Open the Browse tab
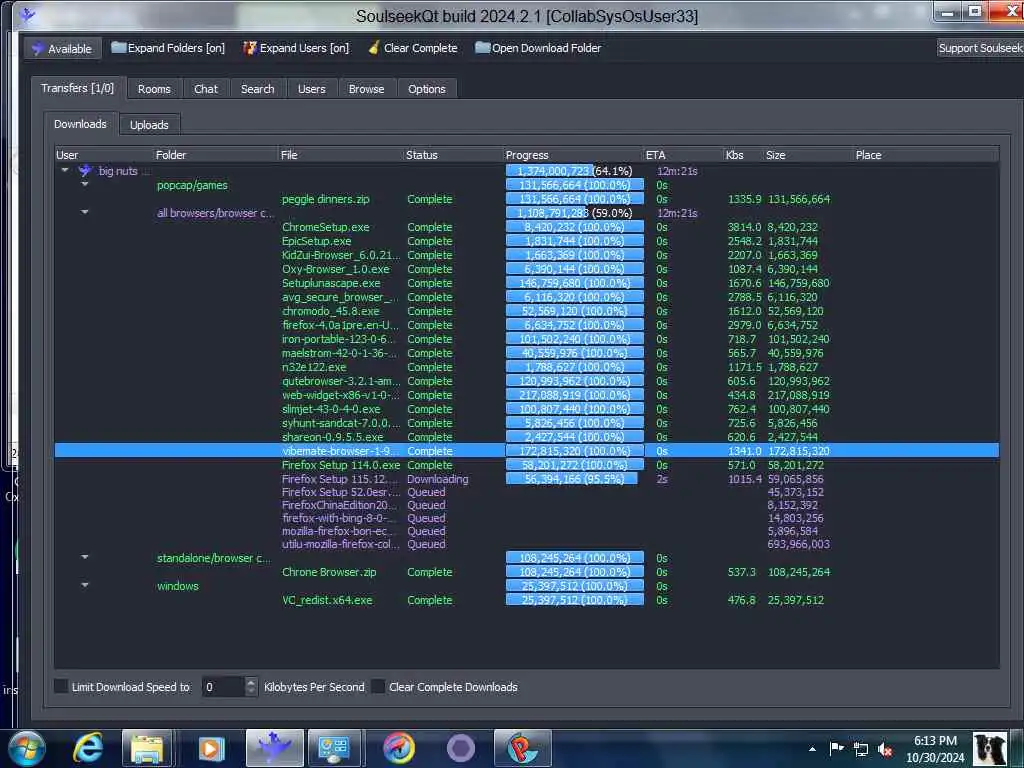 (x=366, y=89)
